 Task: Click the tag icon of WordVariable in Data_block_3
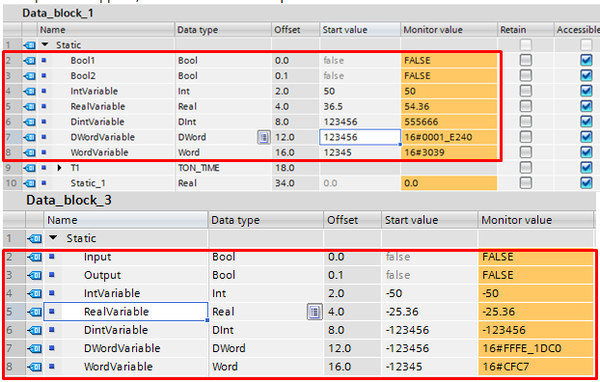pos(35,367)
